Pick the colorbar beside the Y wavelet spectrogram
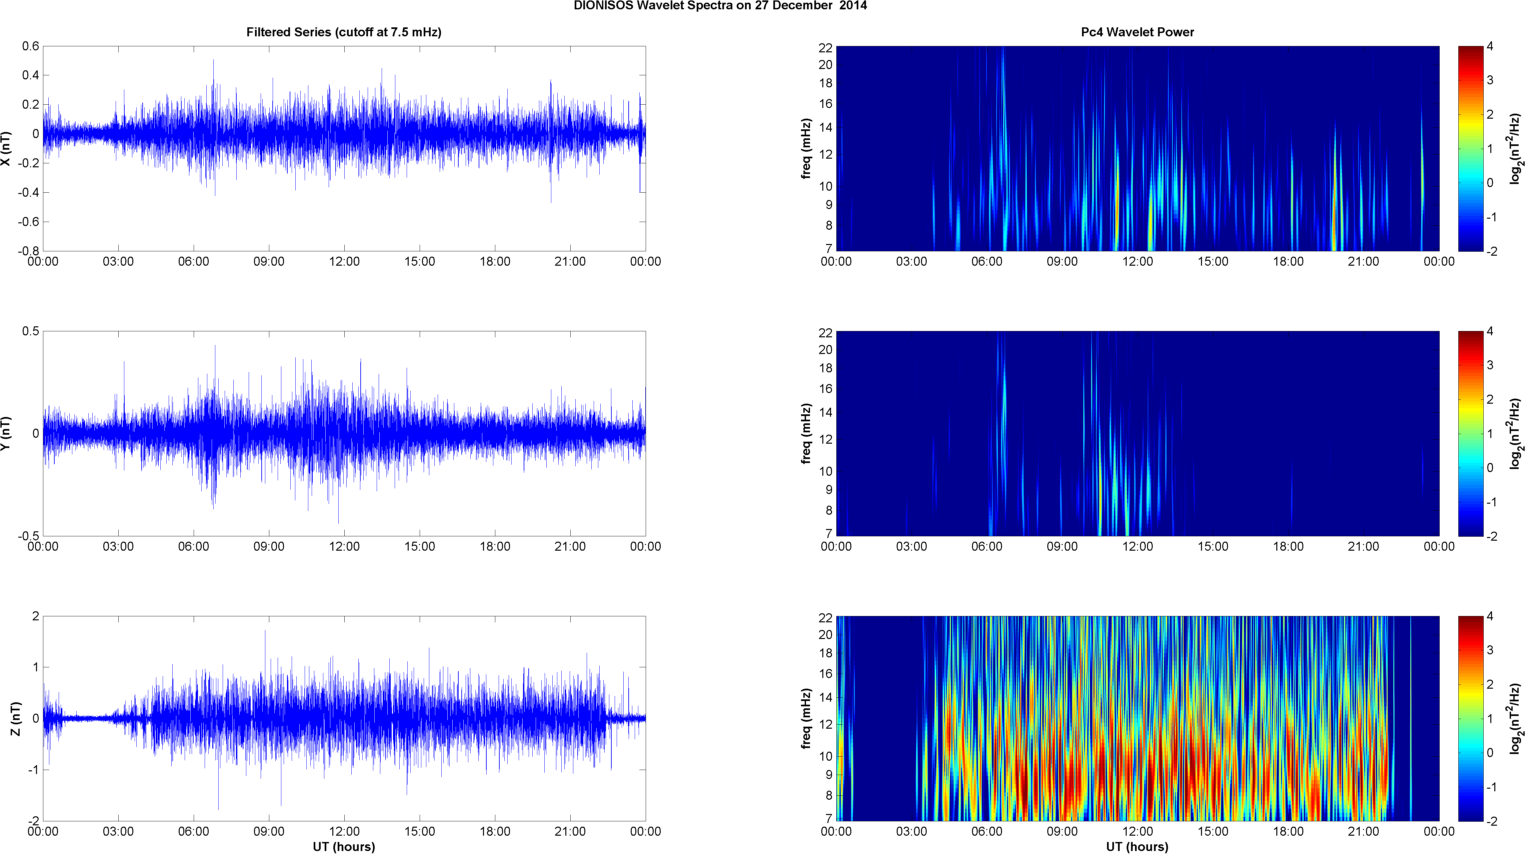The width and height of the screenshot is (1525, 854). 1470,433
